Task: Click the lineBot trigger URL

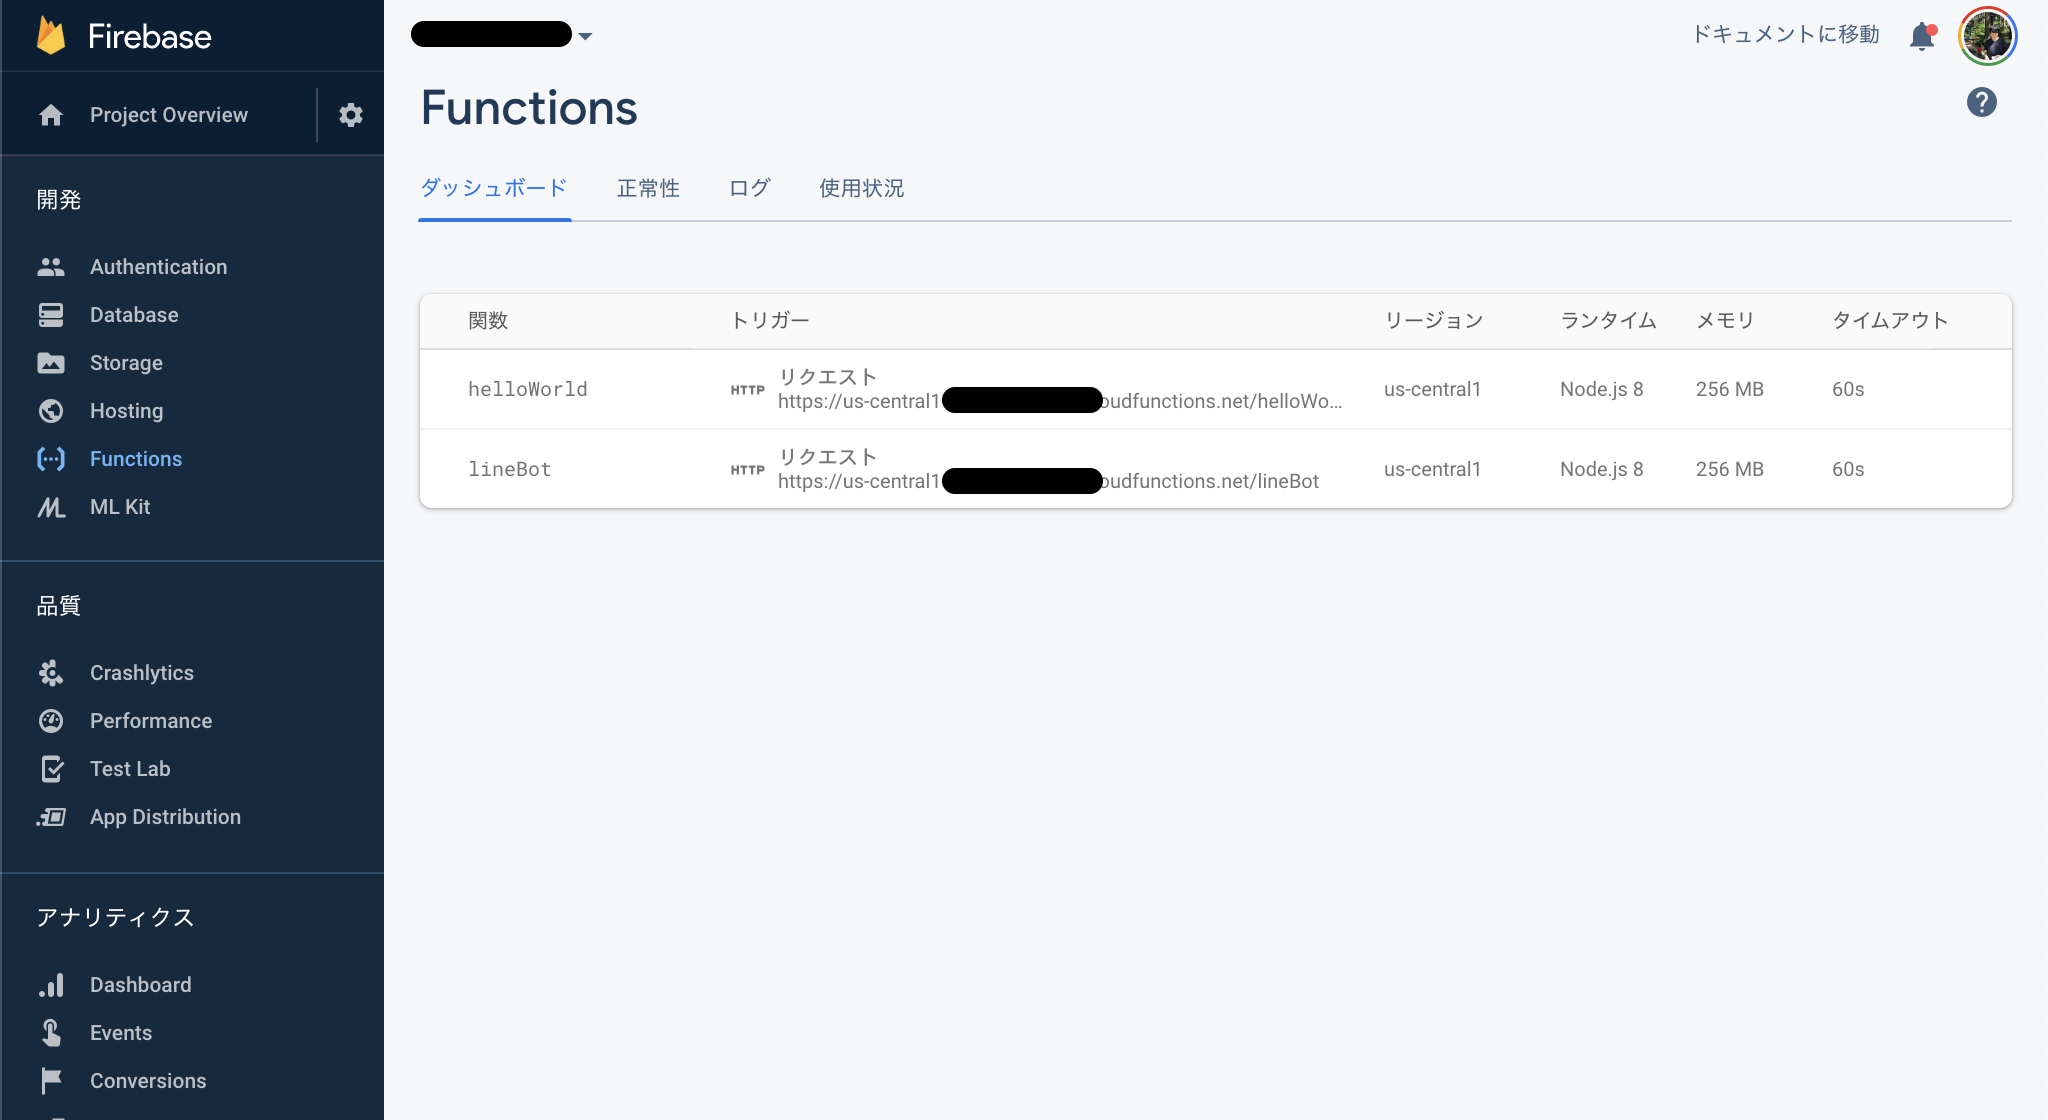Action: pos(1048,482)
